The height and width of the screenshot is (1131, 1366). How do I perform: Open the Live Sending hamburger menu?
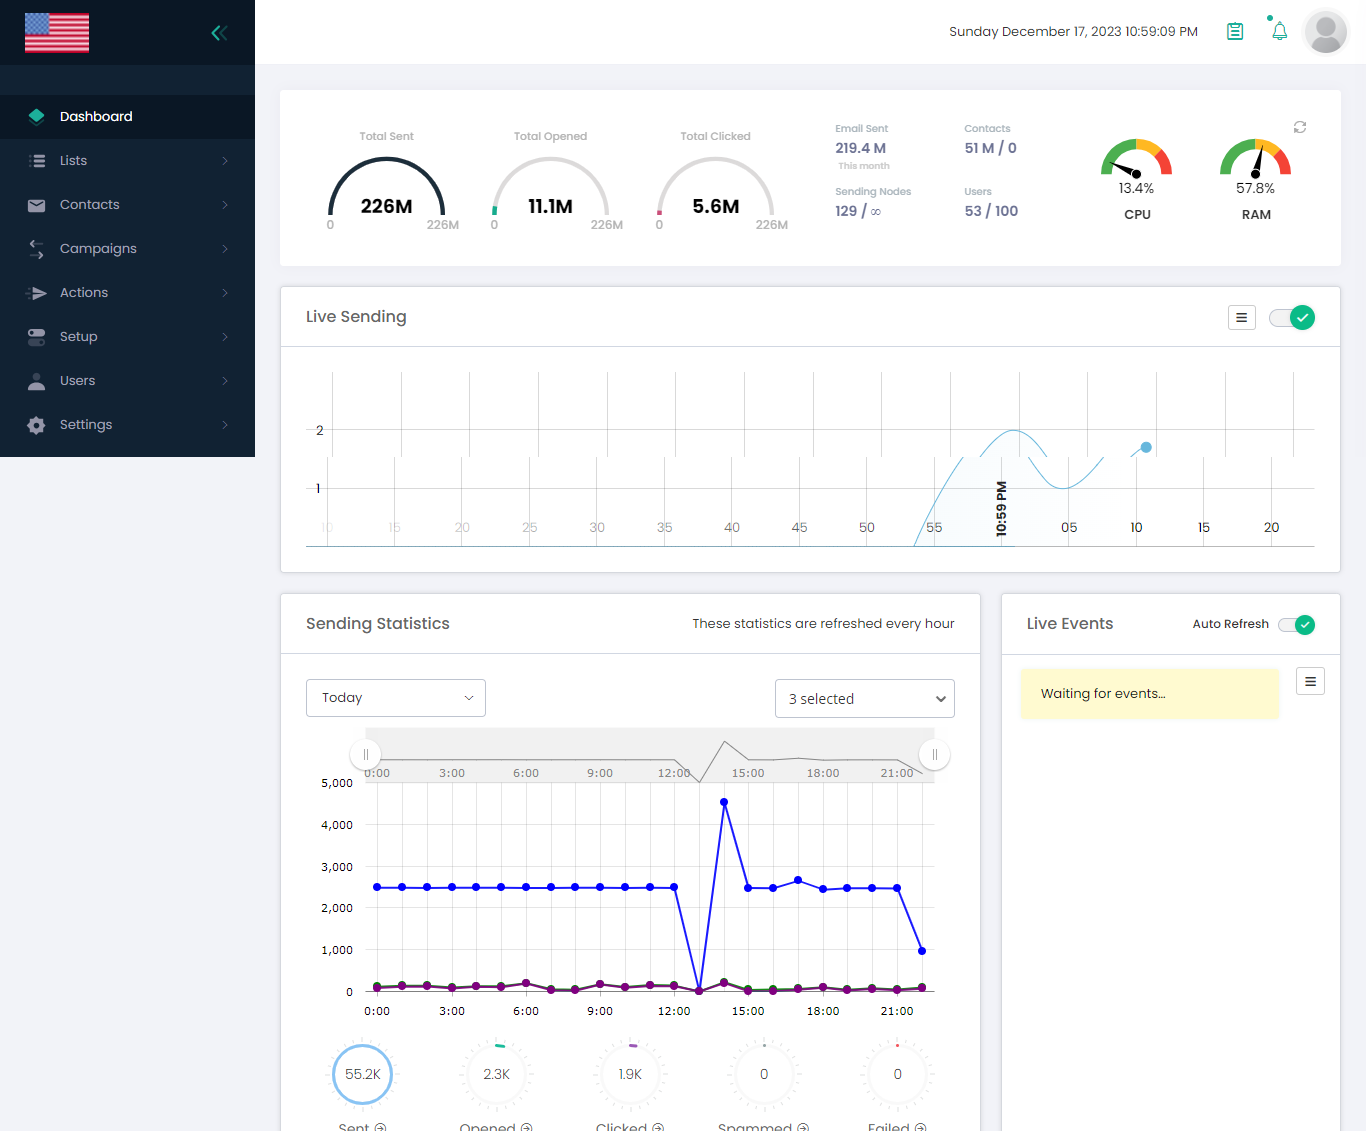1241,318
